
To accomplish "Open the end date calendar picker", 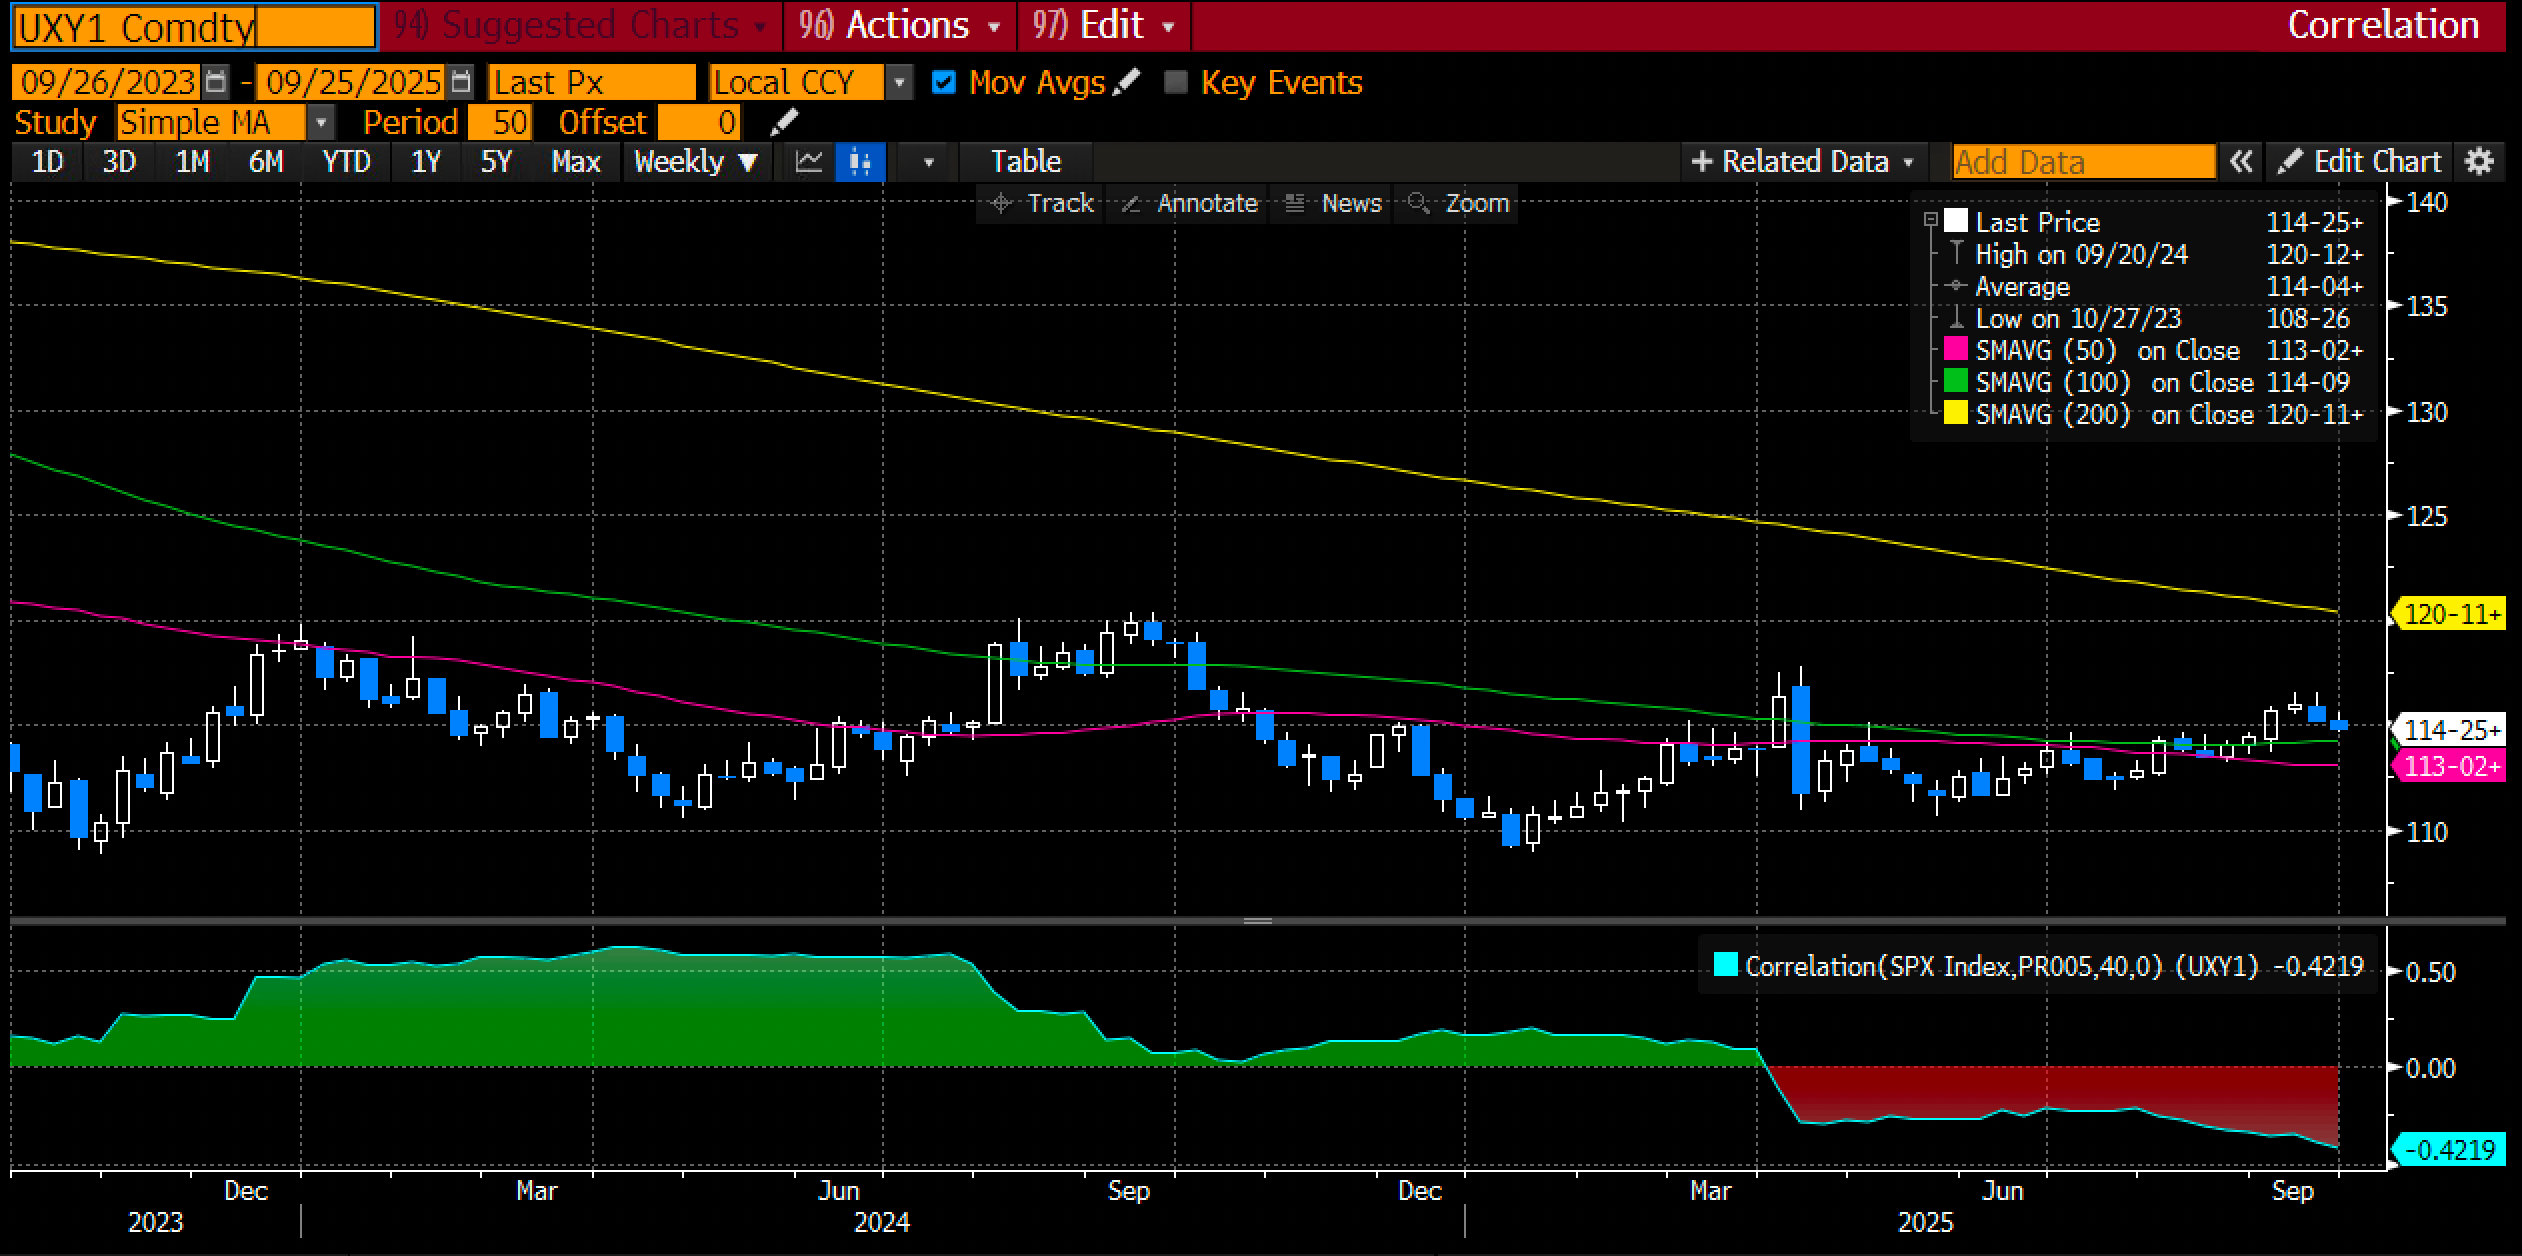I will click(x=461, y=82).
